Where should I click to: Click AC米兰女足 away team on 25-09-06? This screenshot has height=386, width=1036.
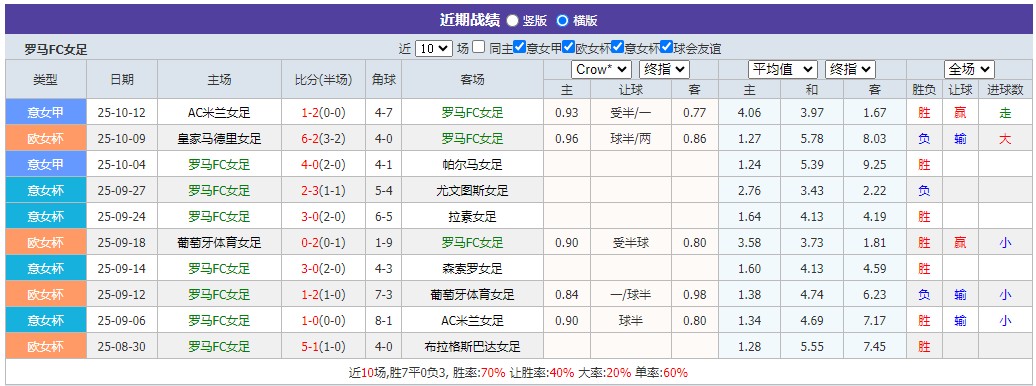point(472,321)
